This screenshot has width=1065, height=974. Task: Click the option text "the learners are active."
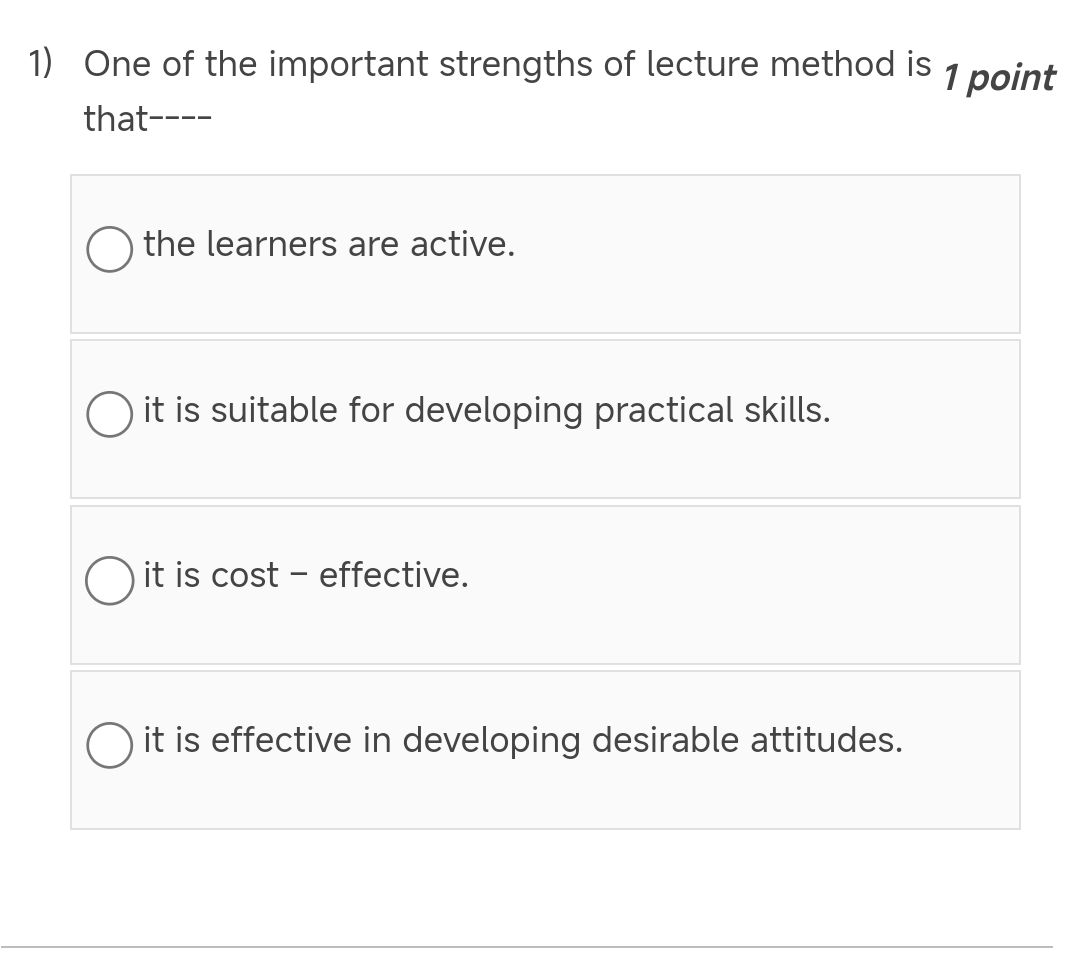tap(330, 244)
